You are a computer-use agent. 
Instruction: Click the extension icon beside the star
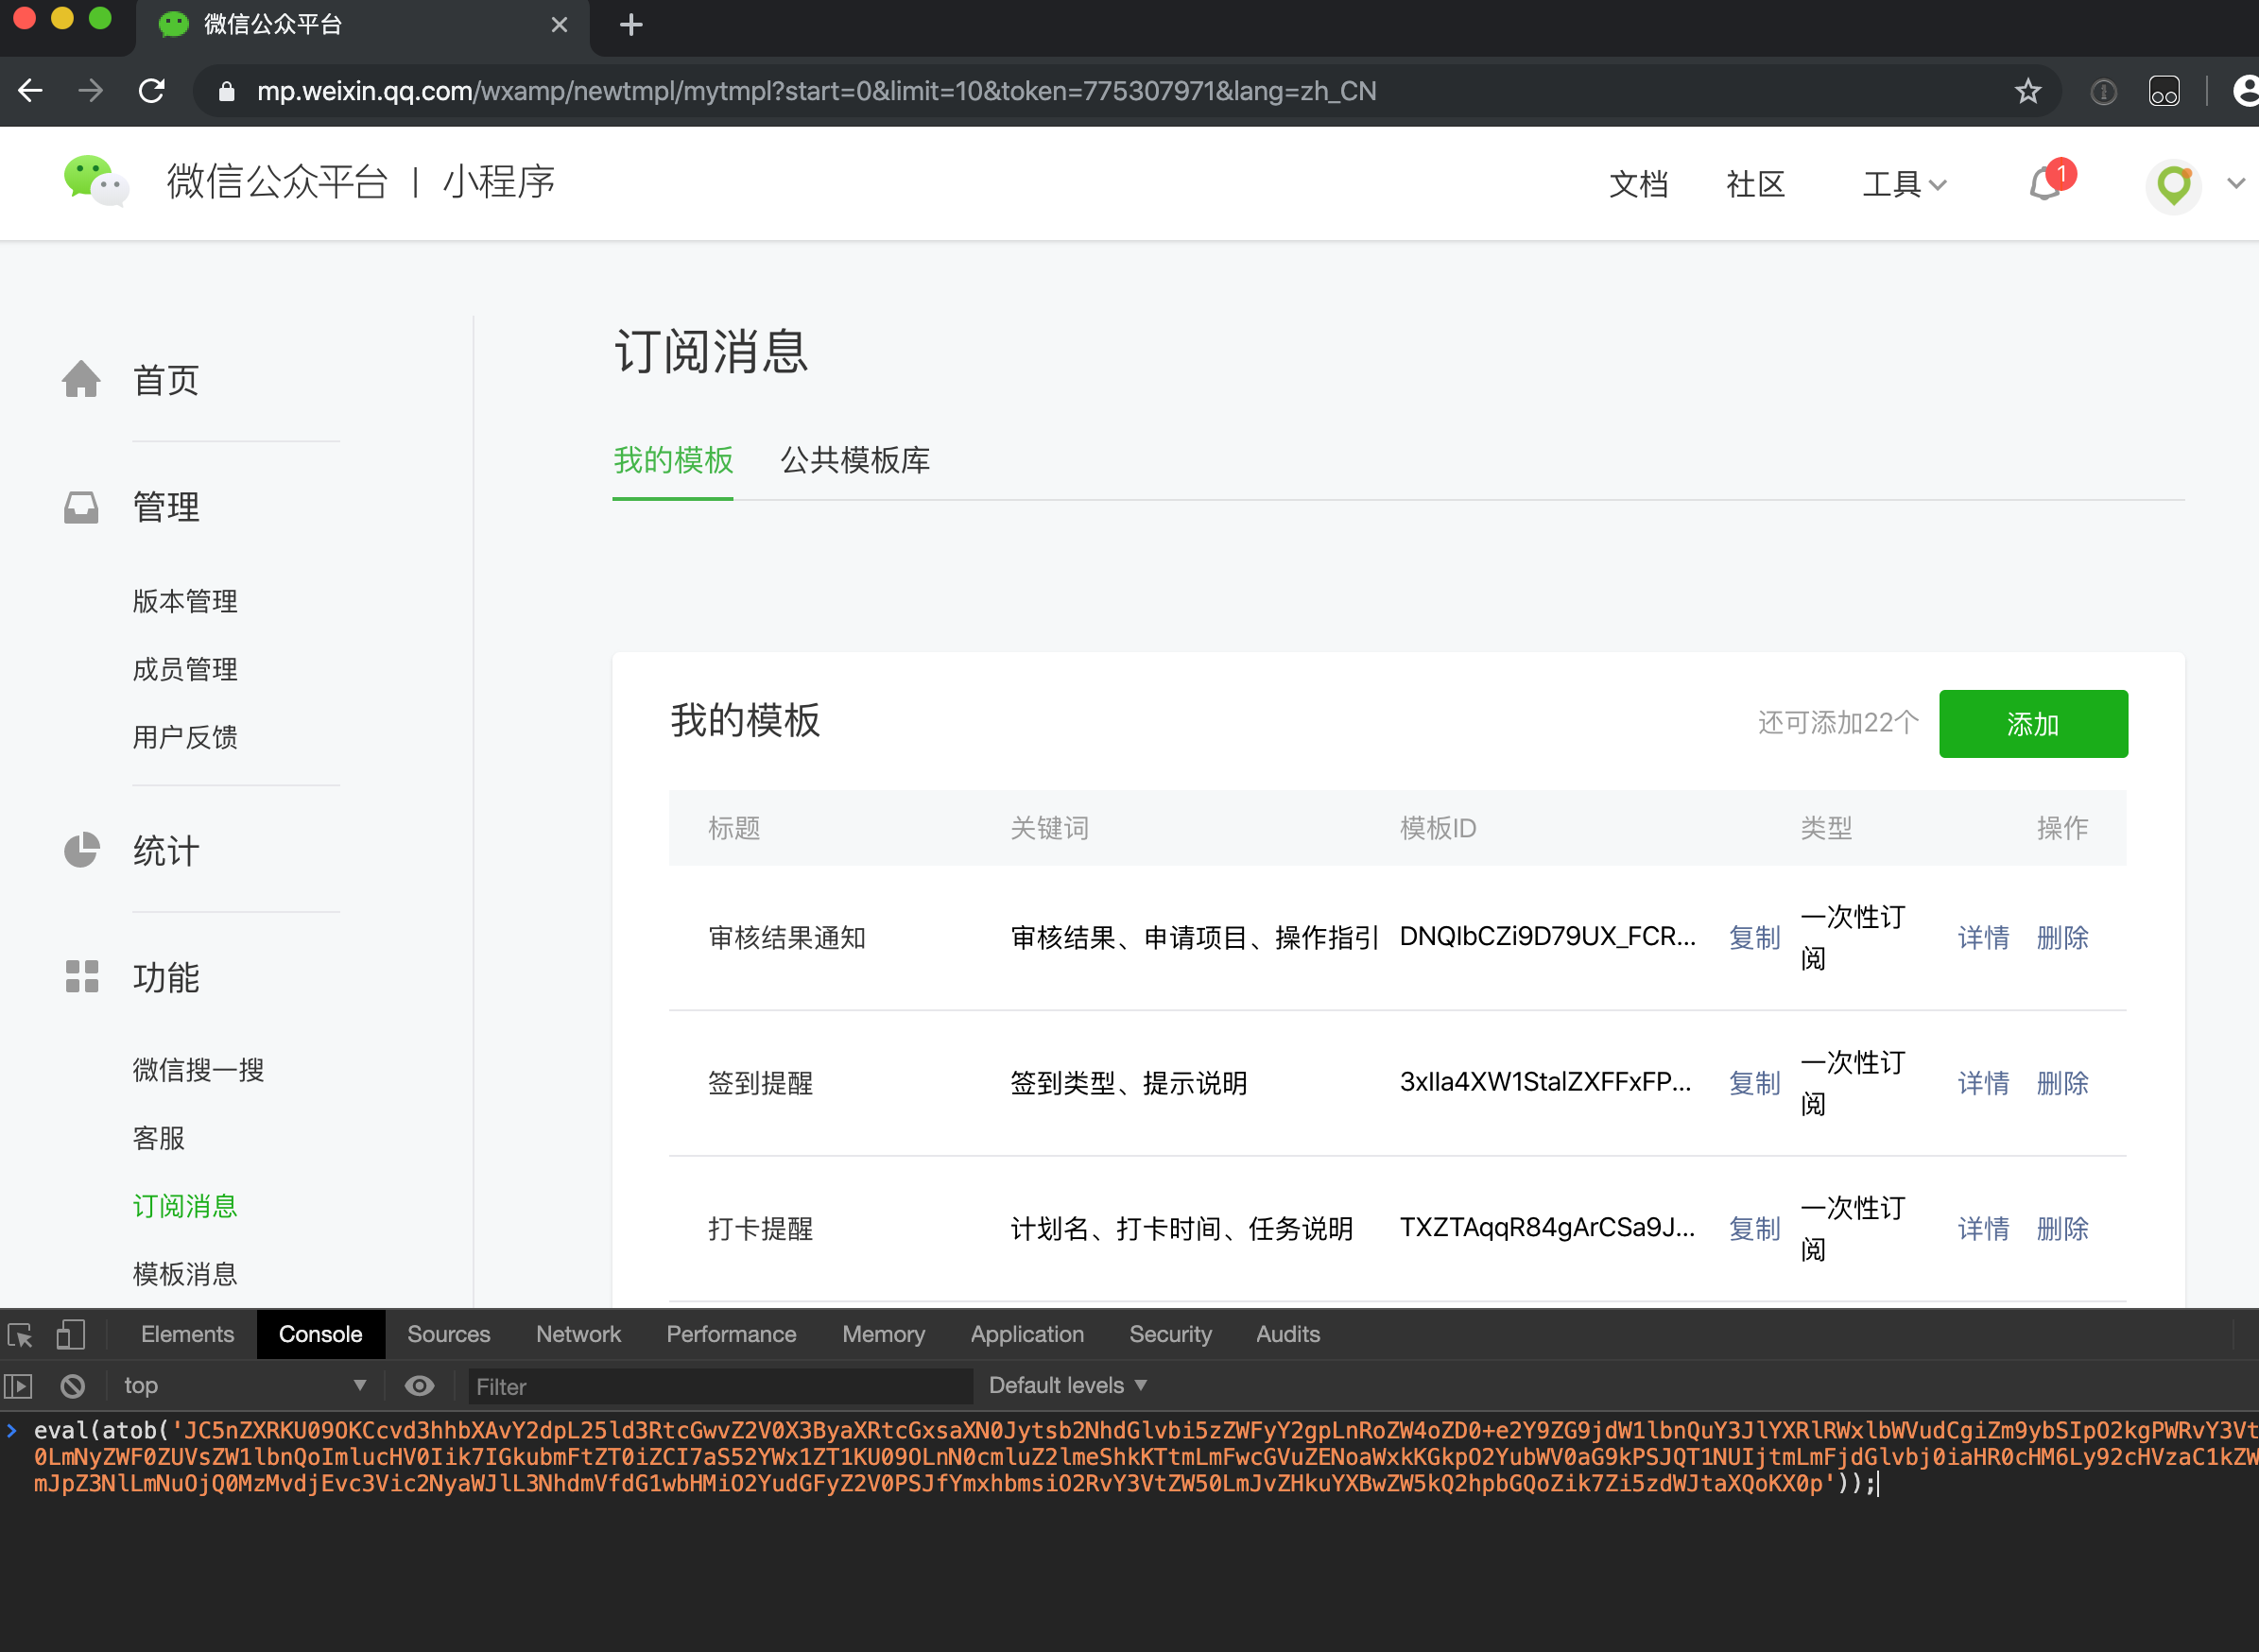coord(2164,91)
